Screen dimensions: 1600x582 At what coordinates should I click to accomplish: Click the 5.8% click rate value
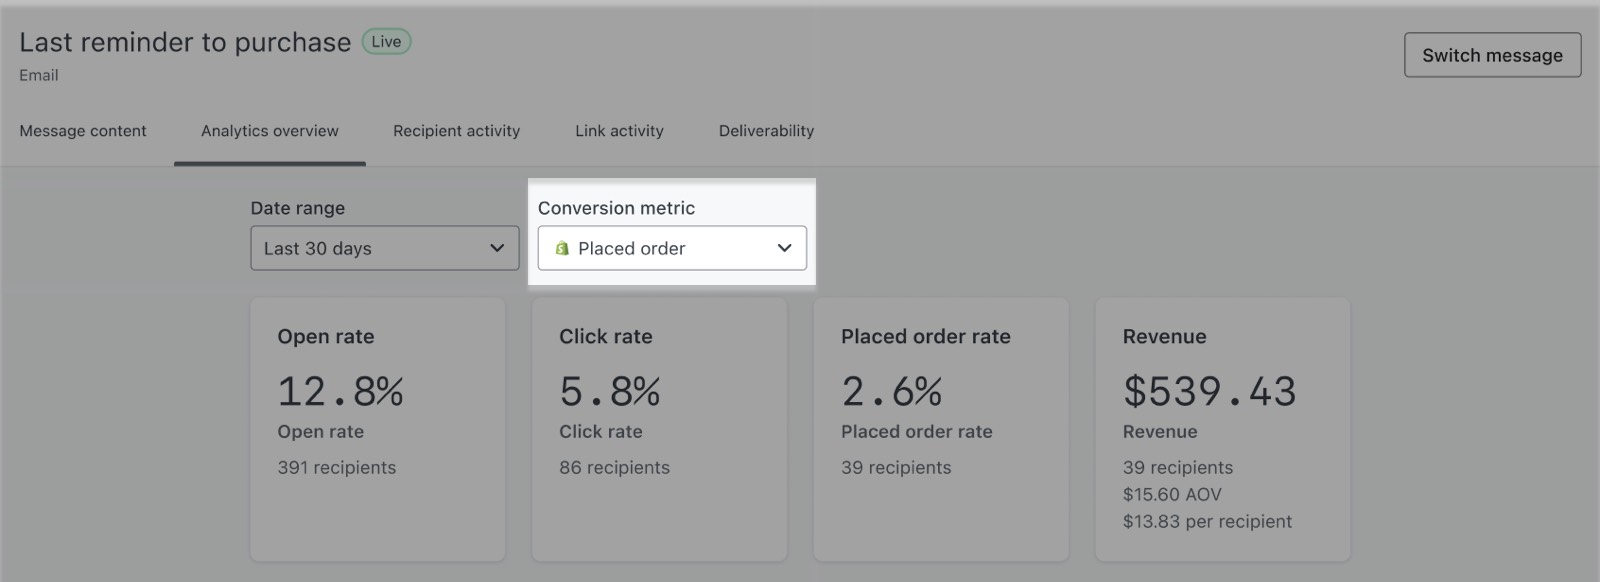(610, 391)
